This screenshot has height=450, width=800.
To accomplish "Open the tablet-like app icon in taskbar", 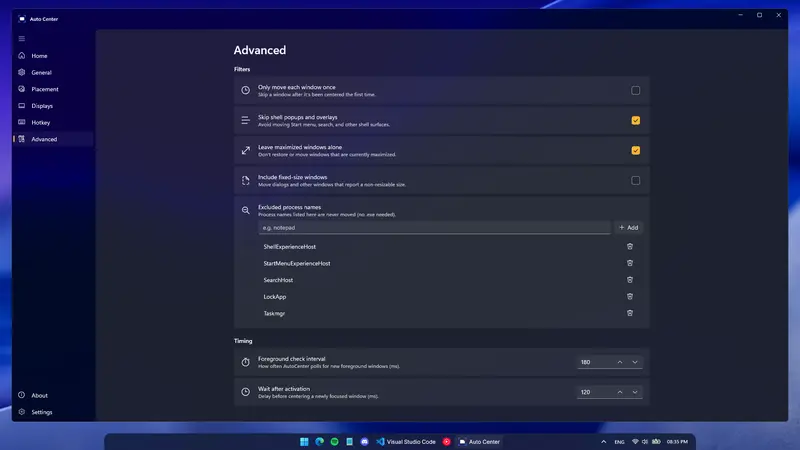I will tap(349, 442).
